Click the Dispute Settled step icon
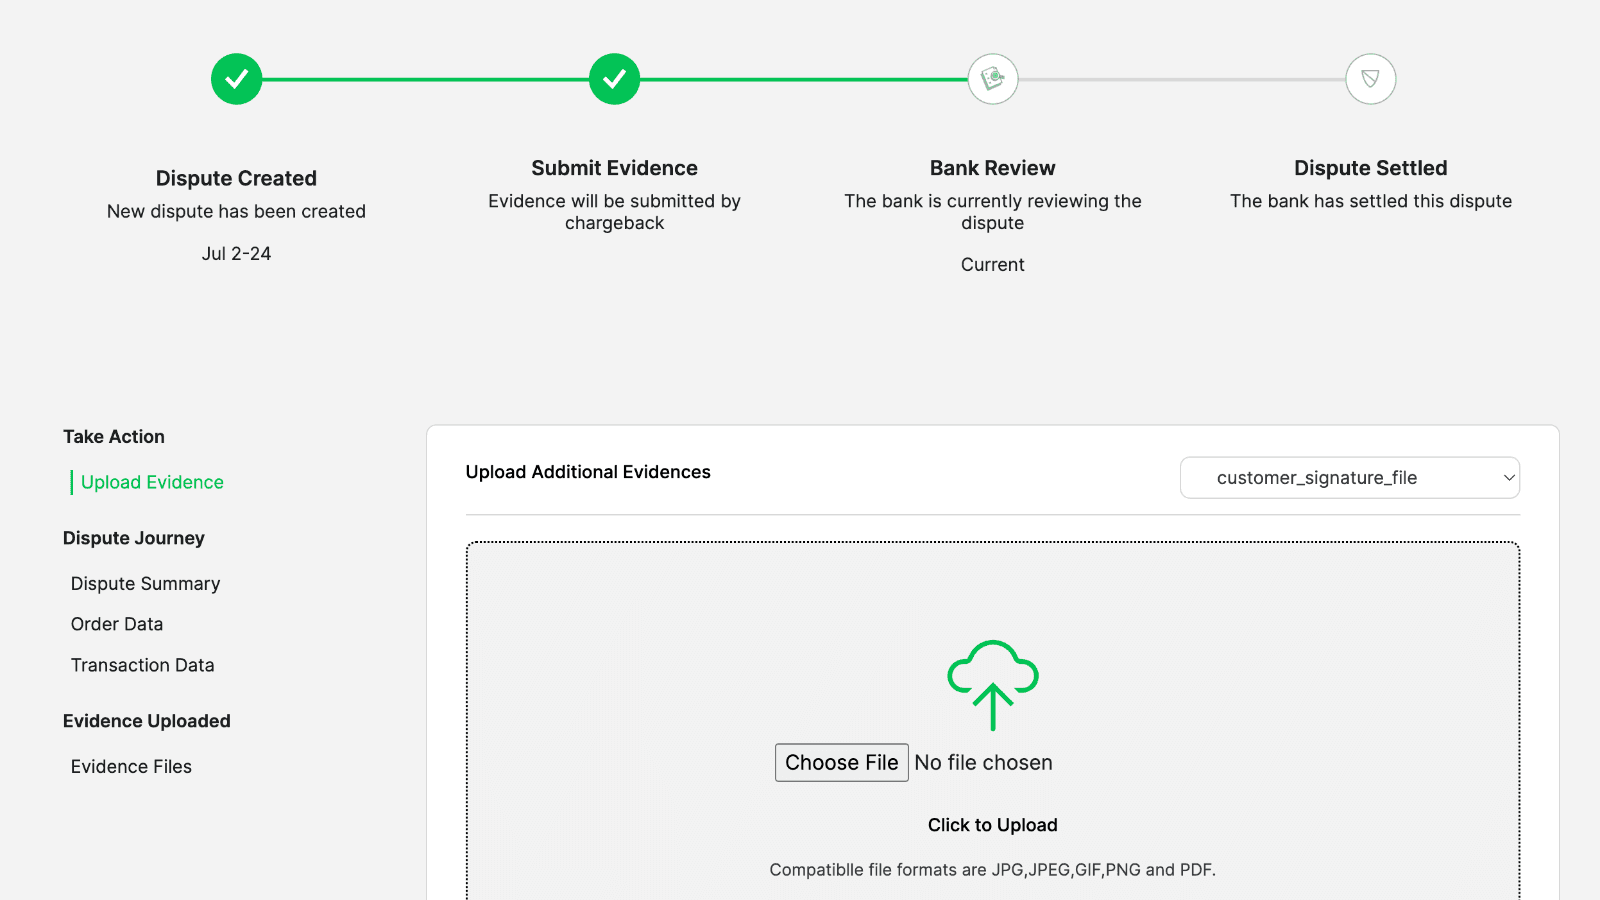Viewport: 1600px width, 900px height. 1370,79
